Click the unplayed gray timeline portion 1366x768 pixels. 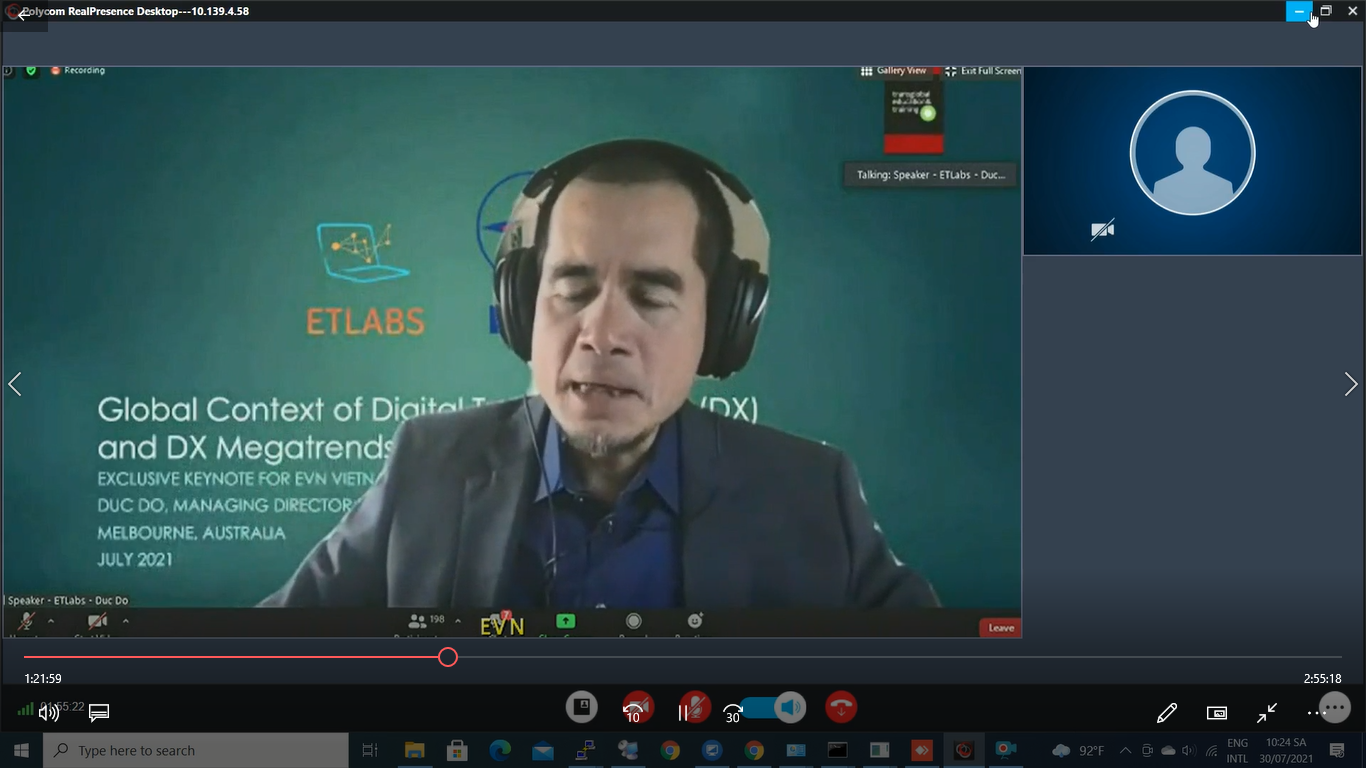point(899,657)
